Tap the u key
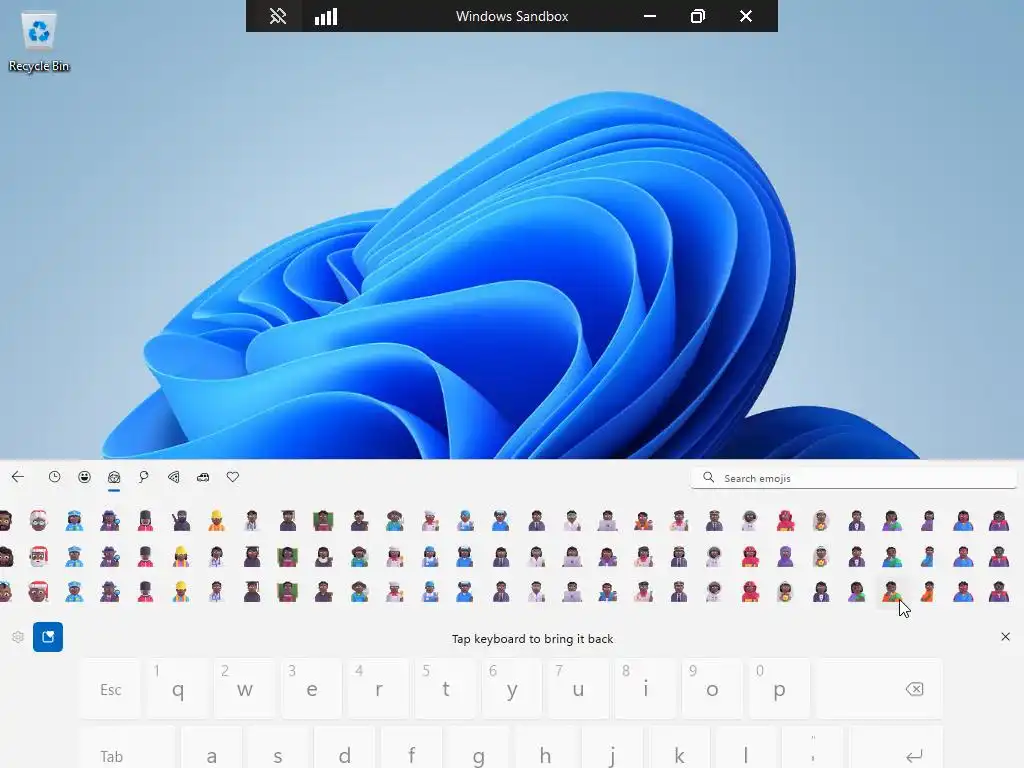1024x768 pixels. click(x=579, y=690)
